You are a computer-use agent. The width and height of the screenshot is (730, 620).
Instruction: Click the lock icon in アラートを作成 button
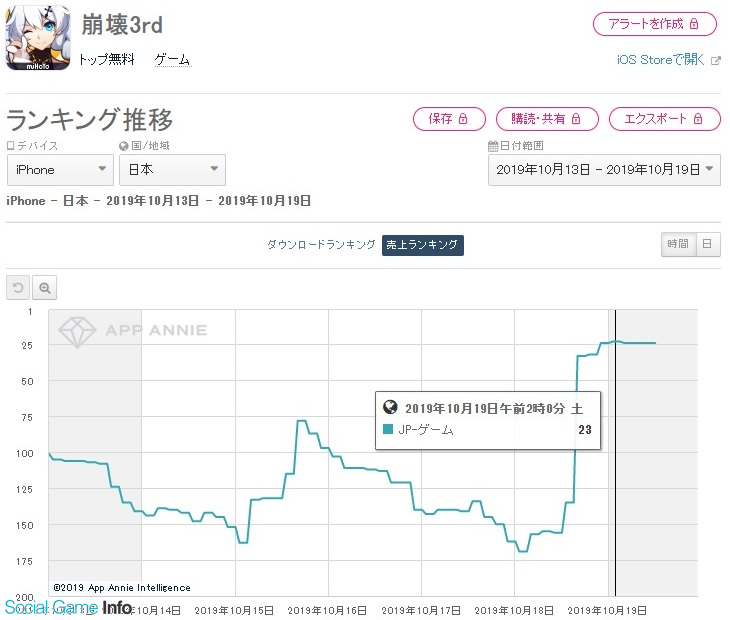[694, 24]
